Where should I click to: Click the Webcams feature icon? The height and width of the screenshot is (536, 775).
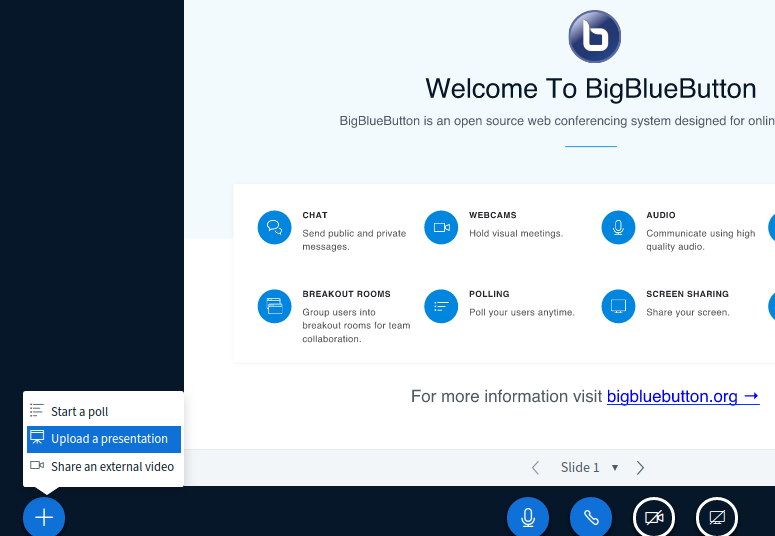click(441, 227)
